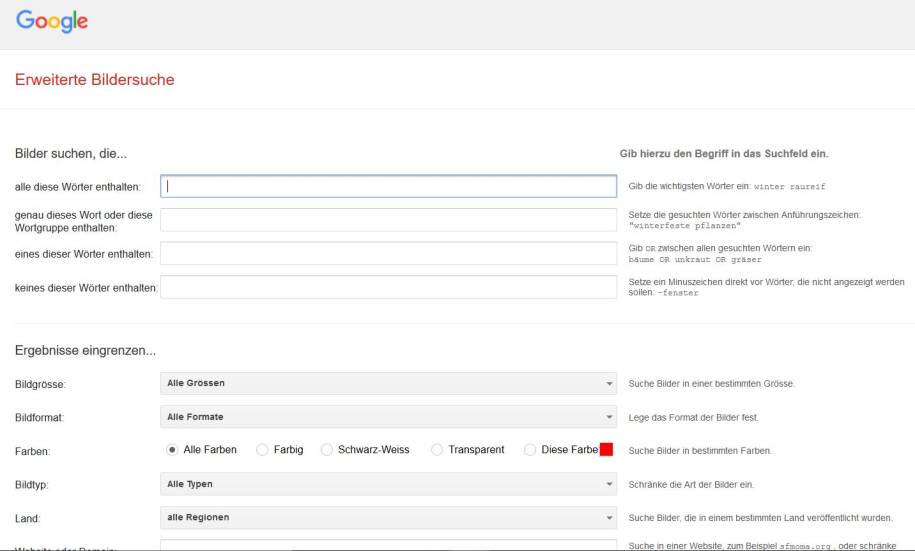Viewport: 915px width, 551px height.
Task: Enable the 'Diese Farbe' radio button
Action: 530,450
